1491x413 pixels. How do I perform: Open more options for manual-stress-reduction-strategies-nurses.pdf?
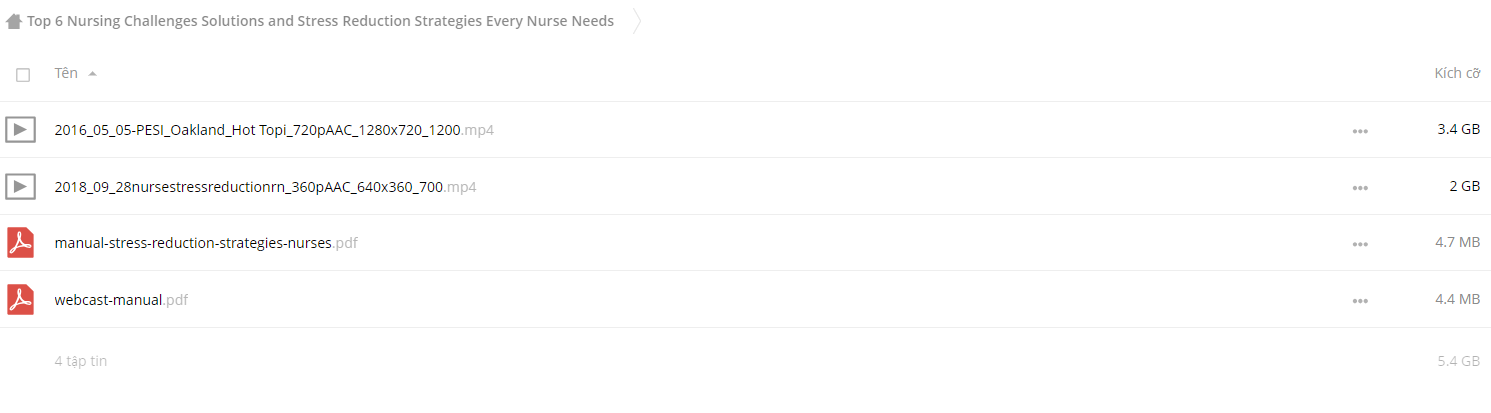(1359, 243)
